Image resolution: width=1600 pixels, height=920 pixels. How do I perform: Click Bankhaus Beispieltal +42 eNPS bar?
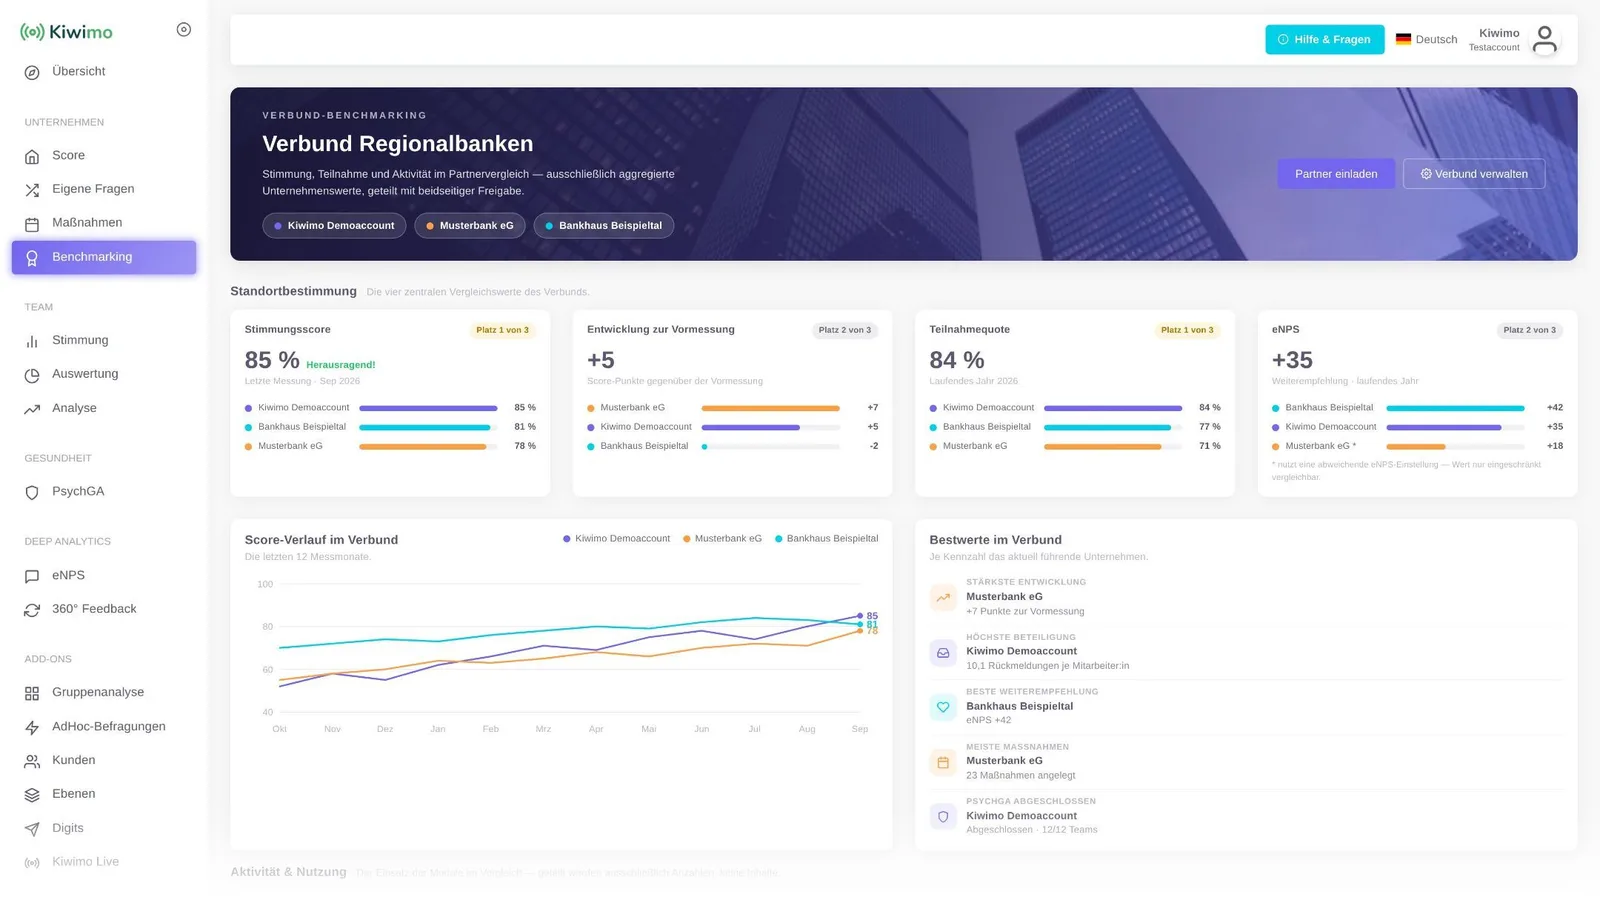pyautogui.click(x=1455, y=408)
